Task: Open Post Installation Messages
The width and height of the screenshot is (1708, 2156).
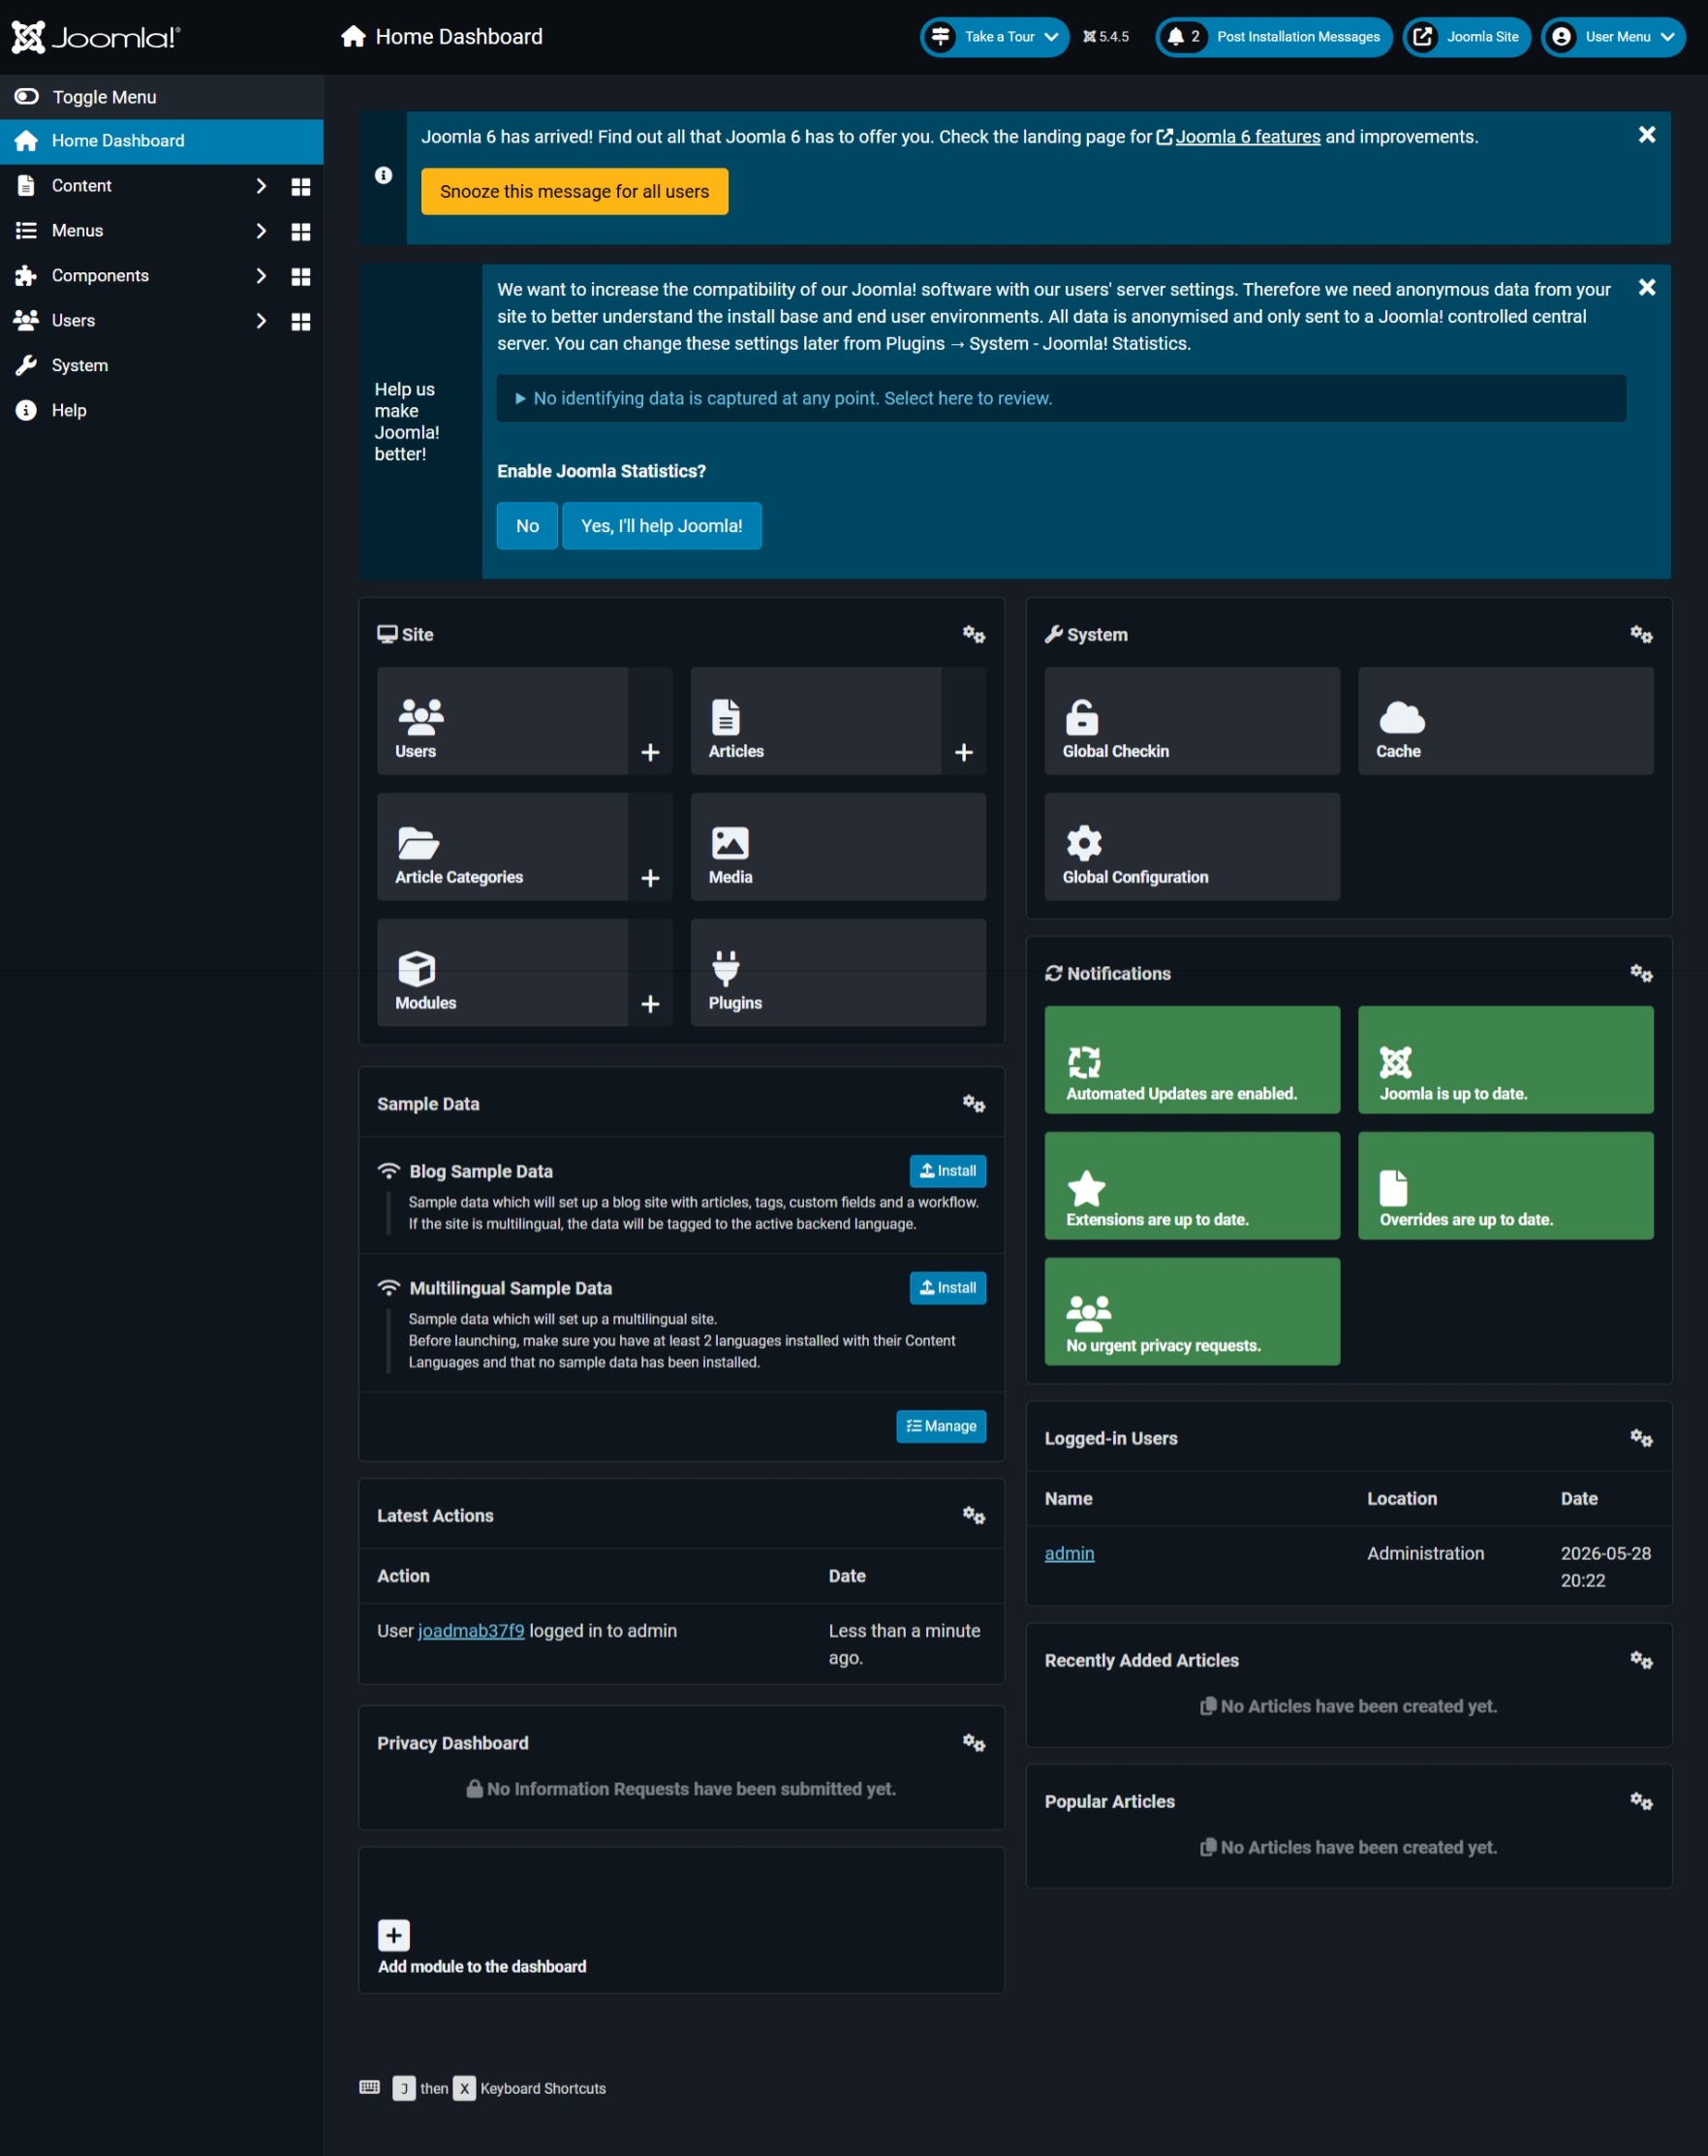Action: point(1274,37)
